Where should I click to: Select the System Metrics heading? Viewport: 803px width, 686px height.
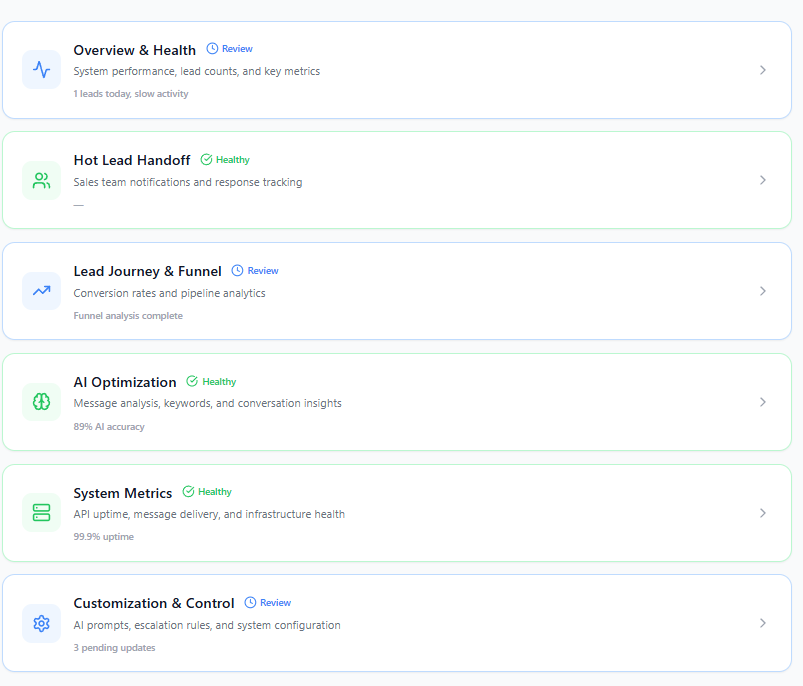[x=122, y=493]
